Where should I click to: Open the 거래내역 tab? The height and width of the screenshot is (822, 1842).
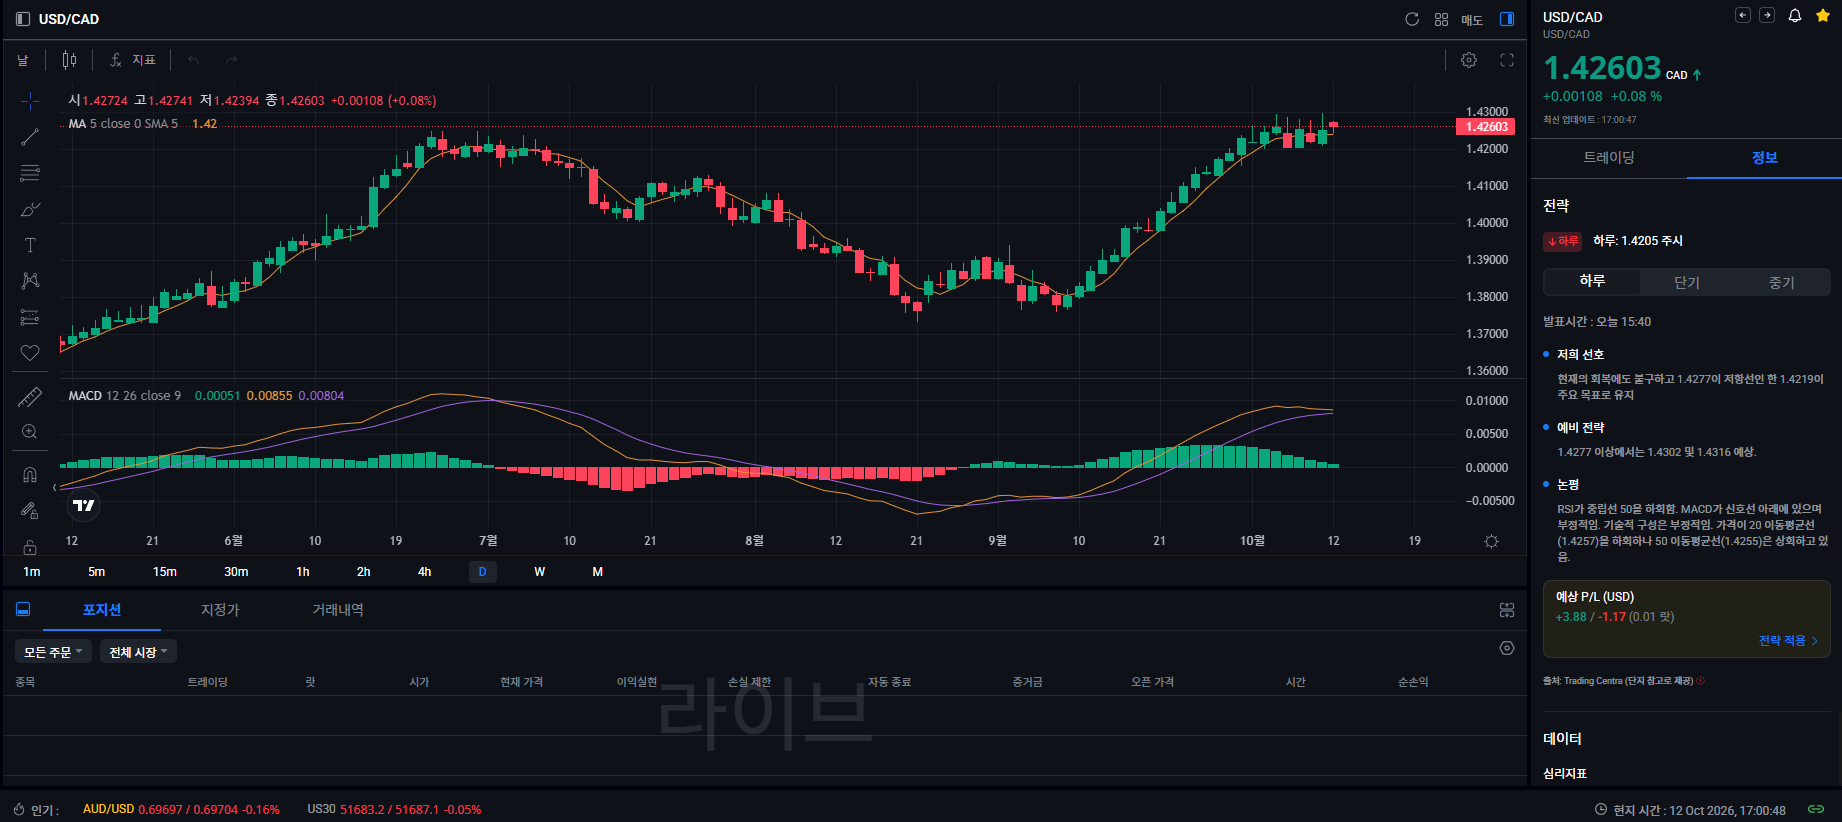[x=338, y=610]
